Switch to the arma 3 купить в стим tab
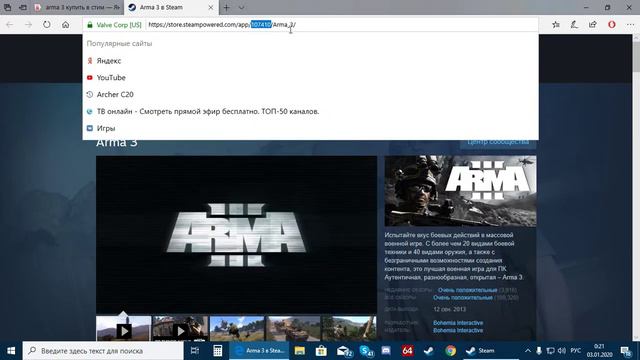 (x=77, y=7)
